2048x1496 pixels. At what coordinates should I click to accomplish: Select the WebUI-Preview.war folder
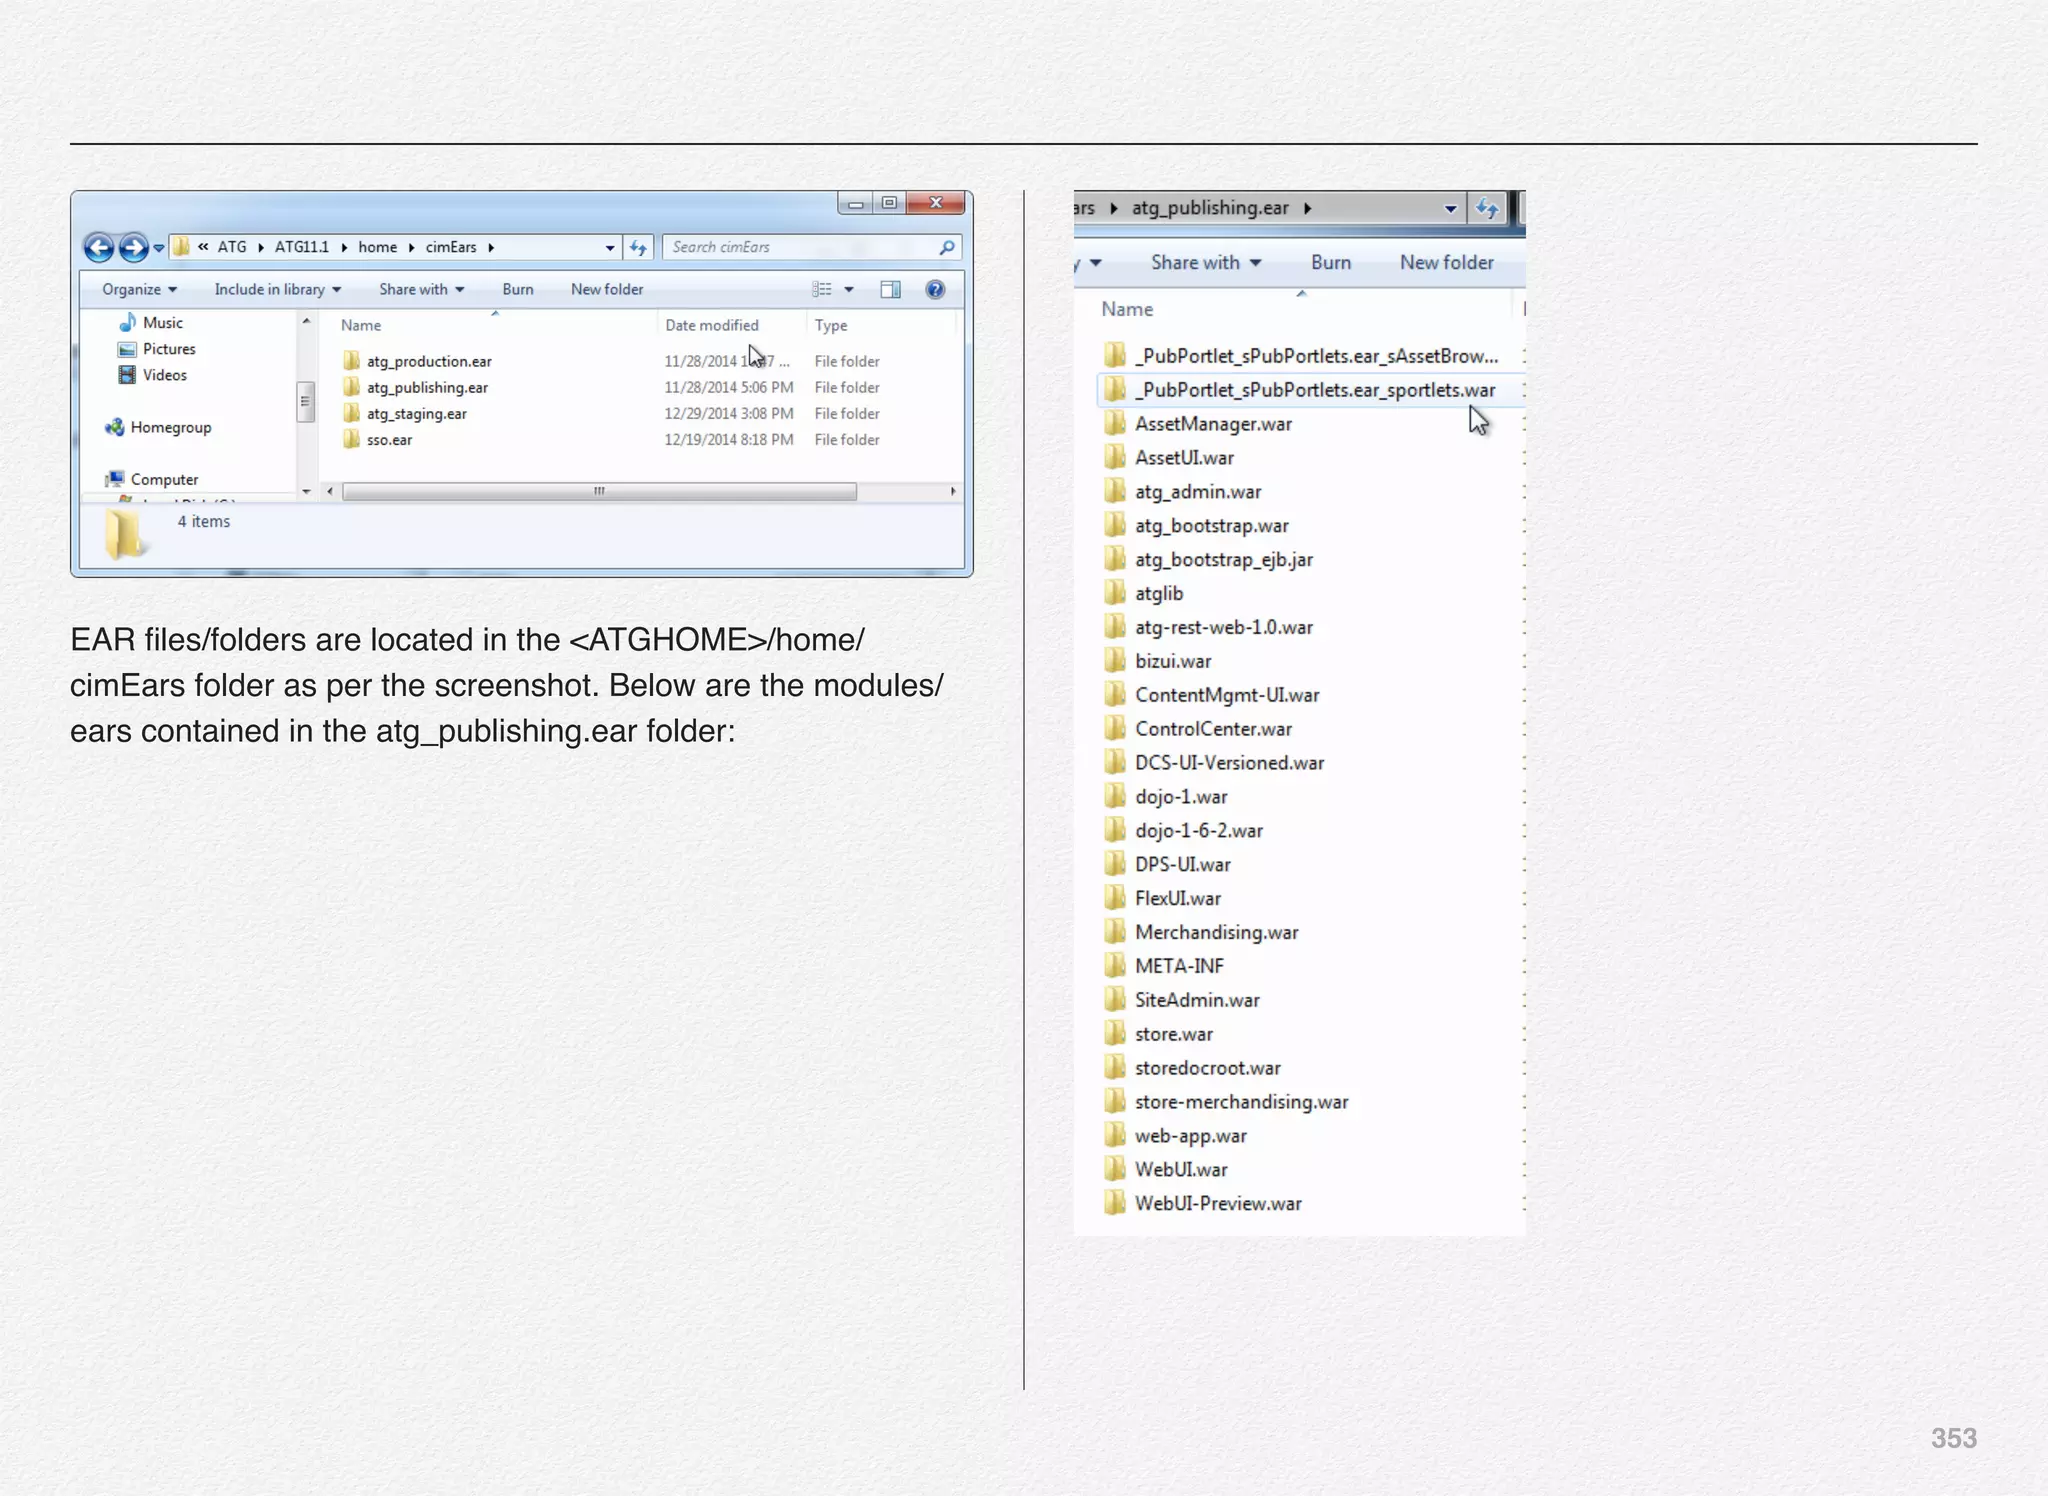coord(1203,1204)
